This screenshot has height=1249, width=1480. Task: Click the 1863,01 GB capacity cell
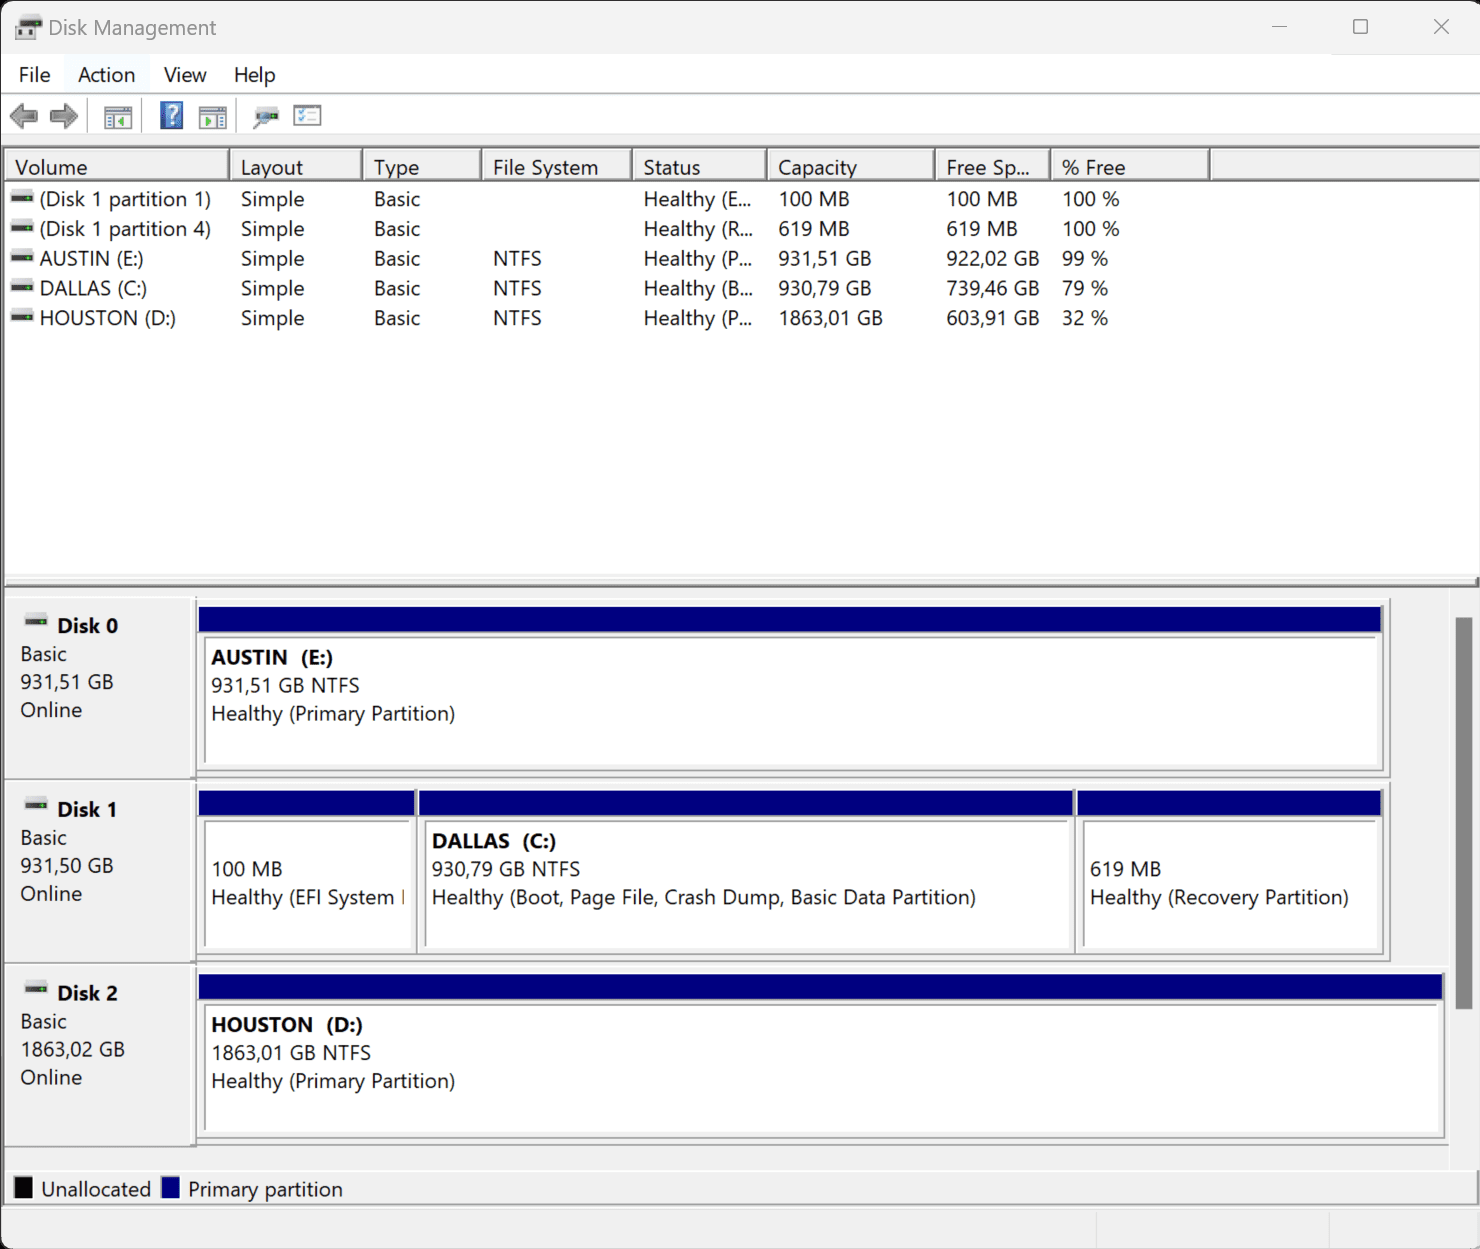(831, 318)
